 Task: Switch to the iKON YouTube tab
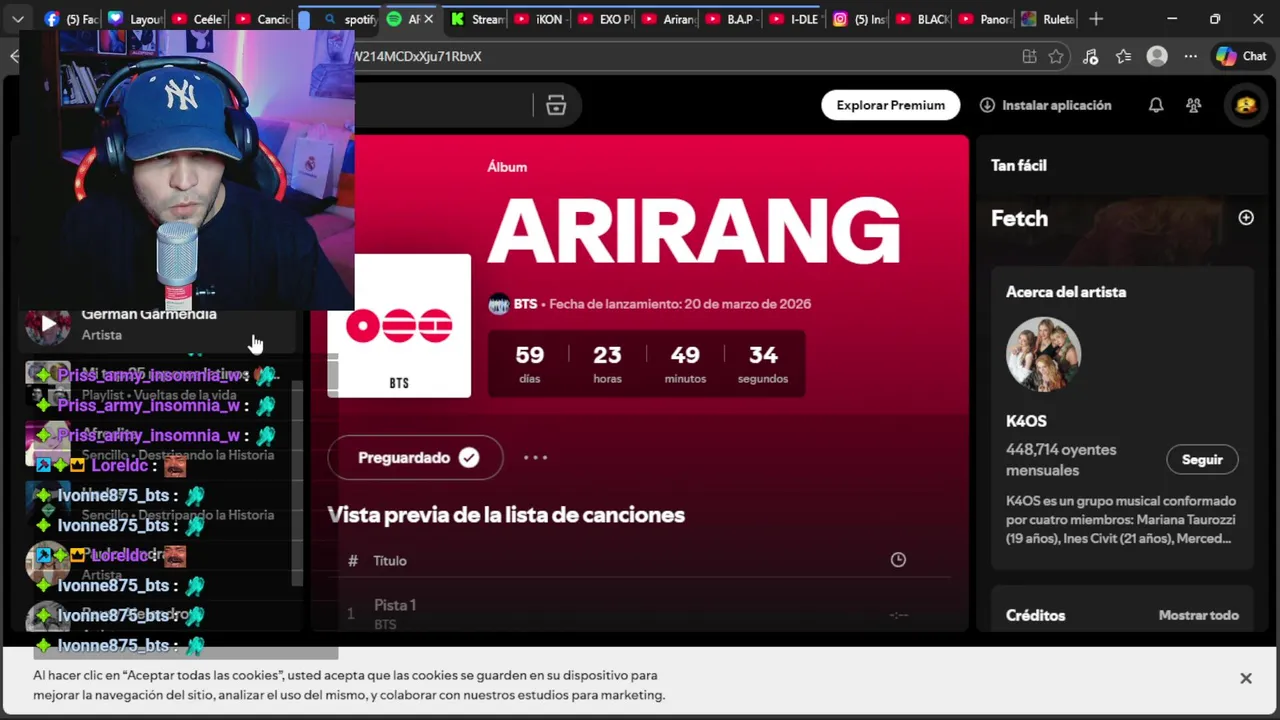tap(540, 19)
